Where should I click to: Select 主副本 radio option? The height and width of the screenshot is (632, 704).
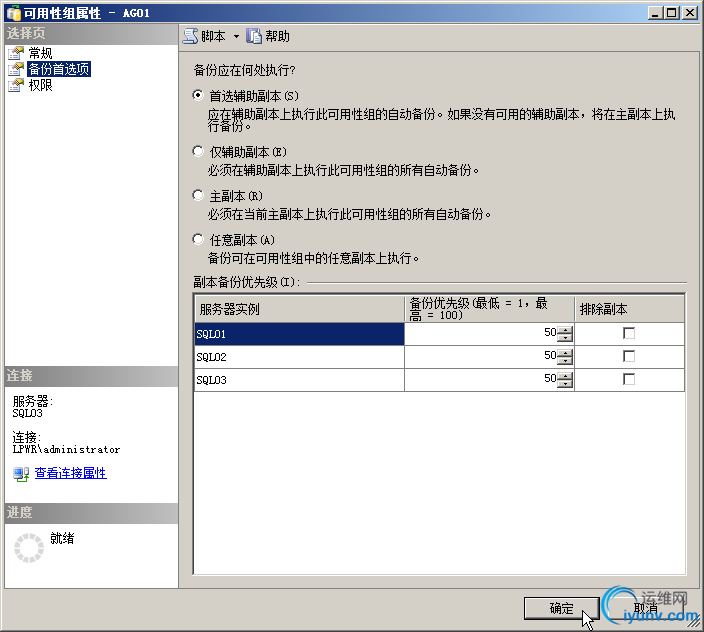coord(198,195)
